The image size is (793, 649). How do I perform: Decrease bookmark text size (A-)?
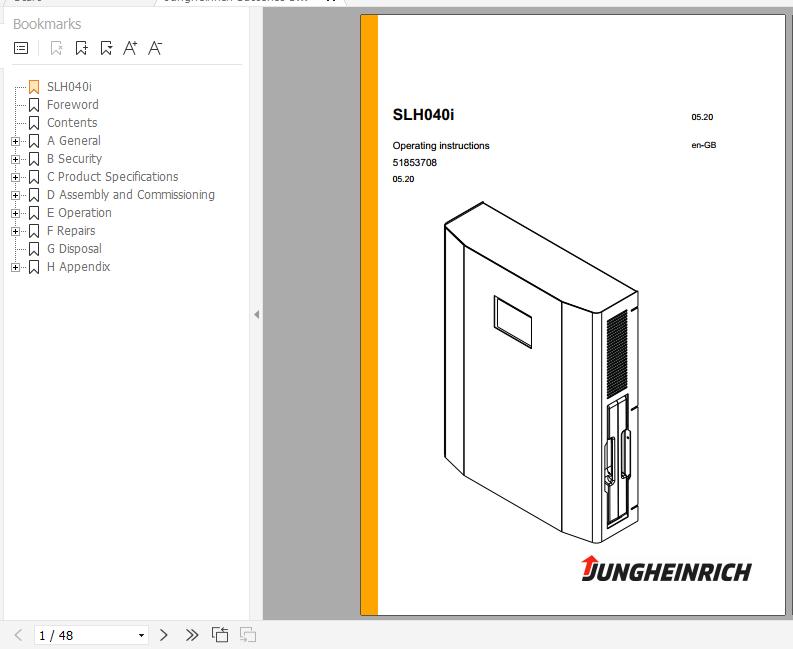[155, 48]
